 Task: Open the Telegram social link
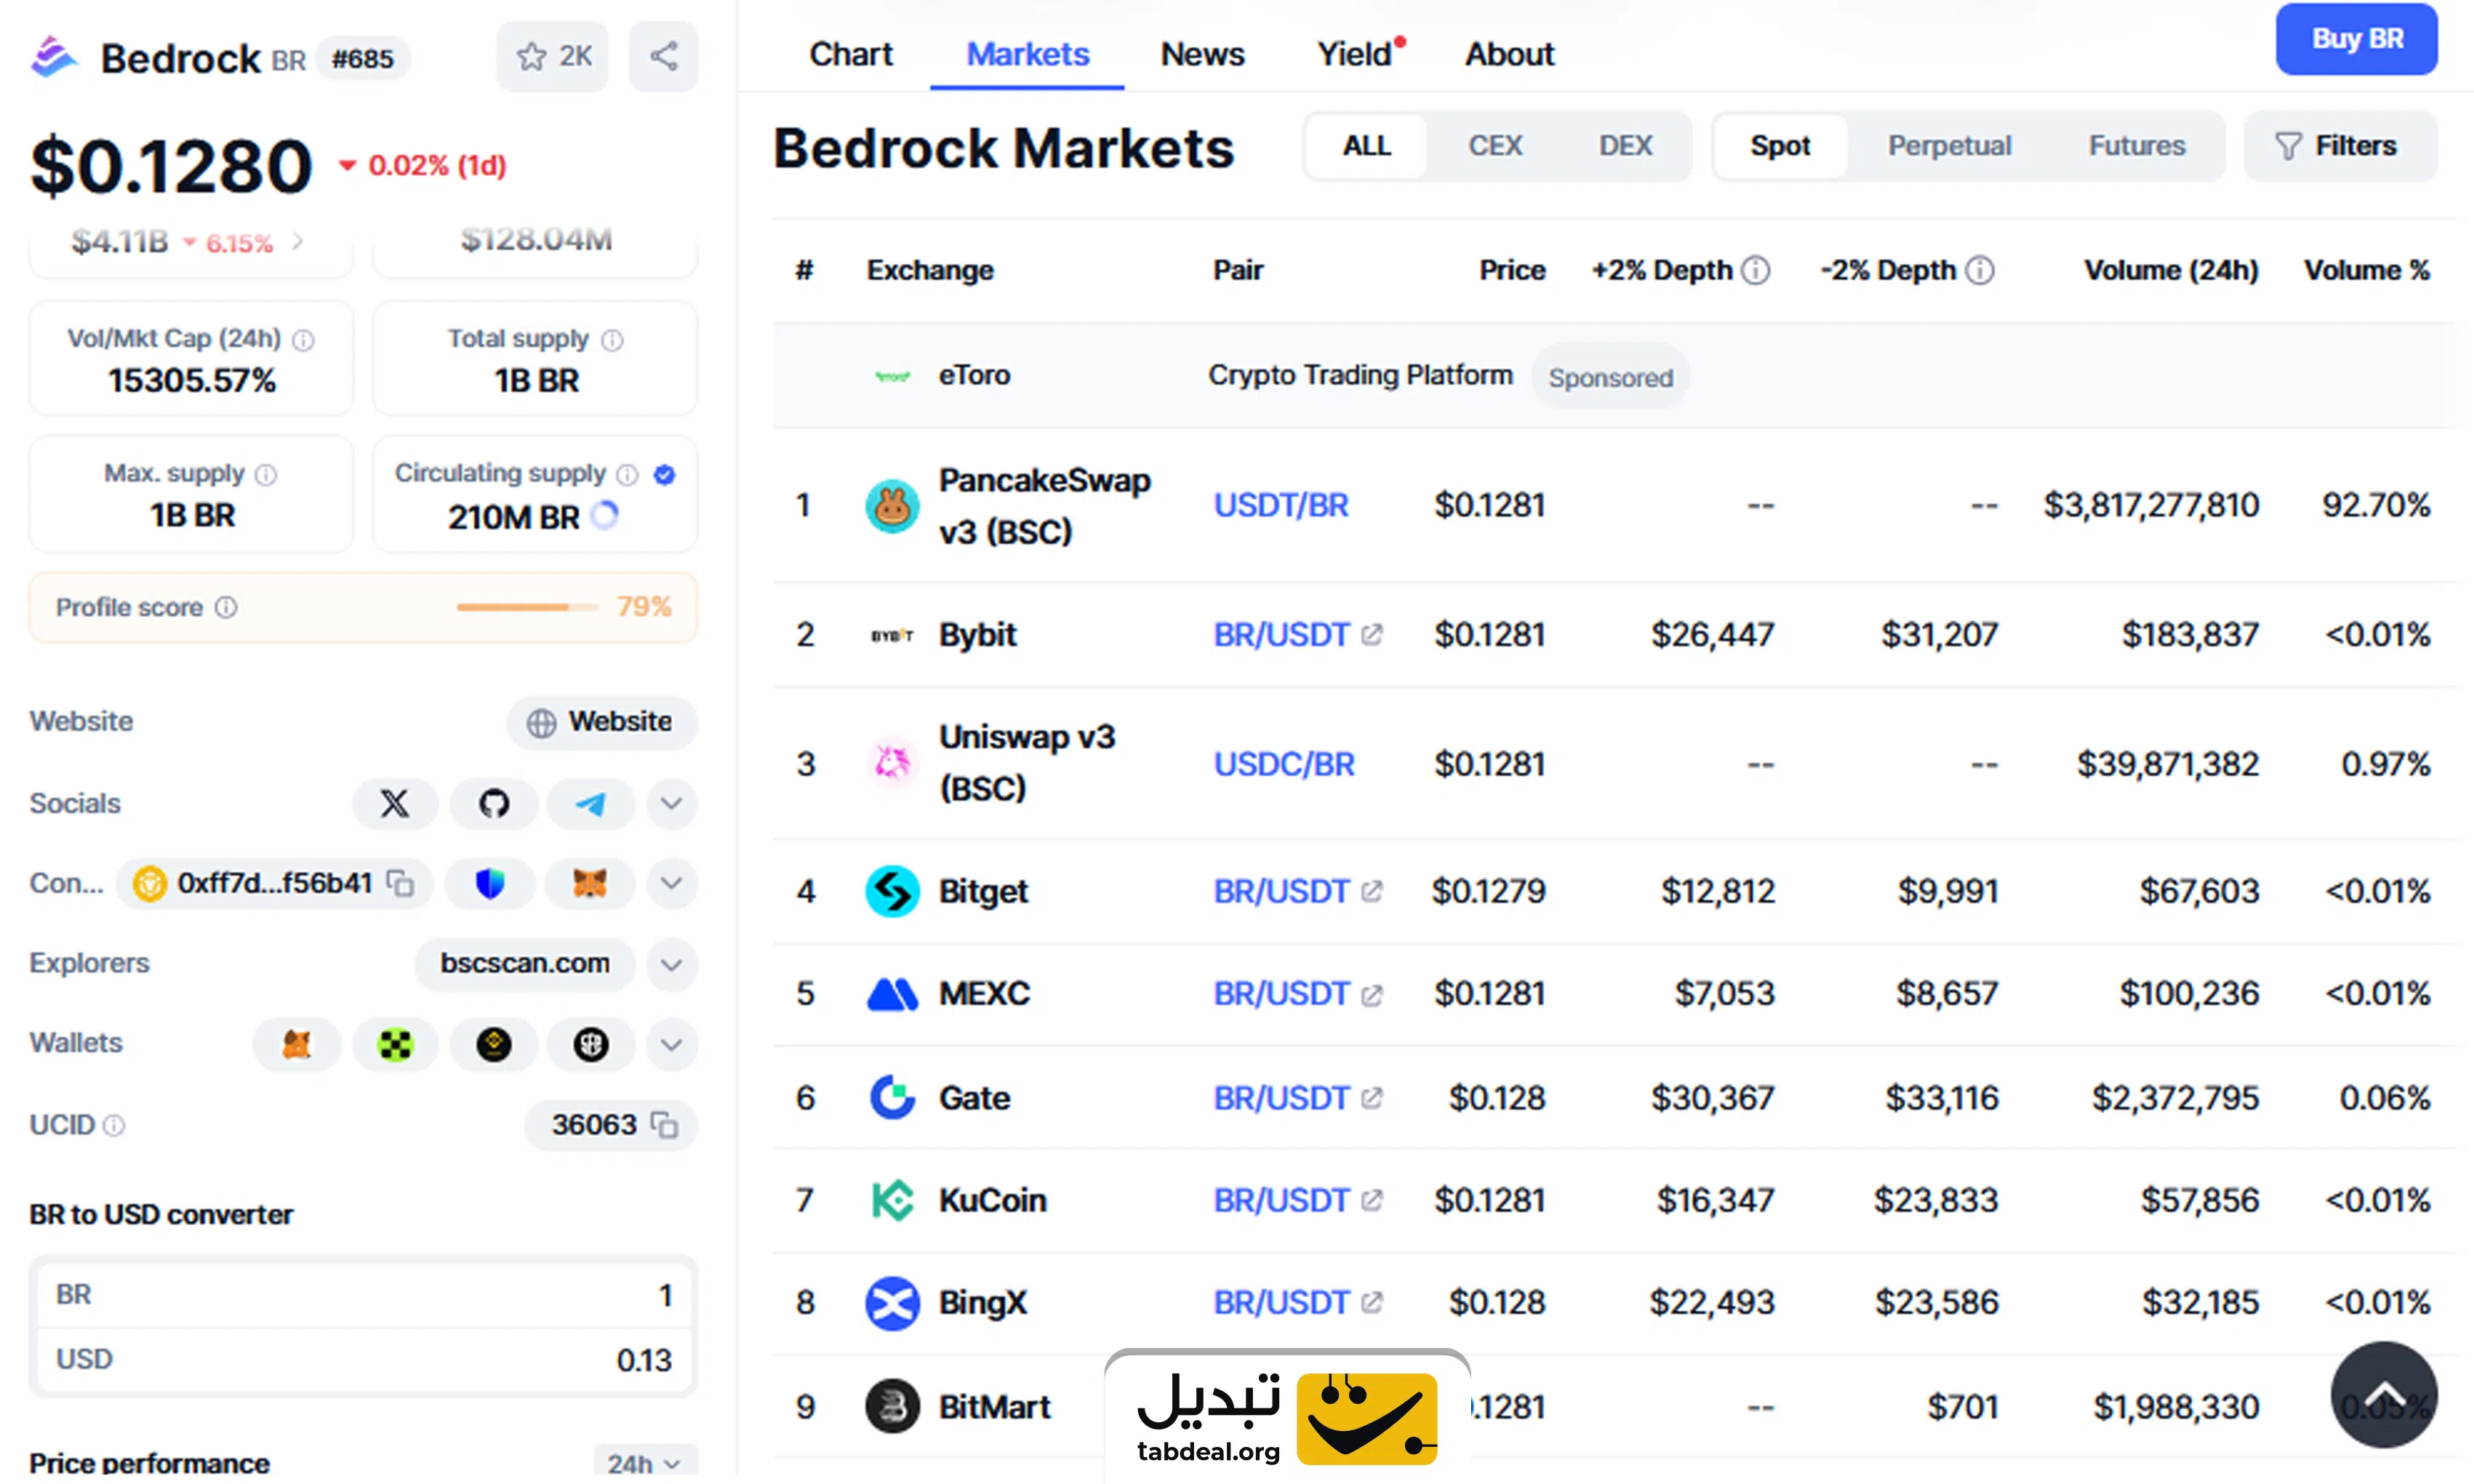(591, 804)
